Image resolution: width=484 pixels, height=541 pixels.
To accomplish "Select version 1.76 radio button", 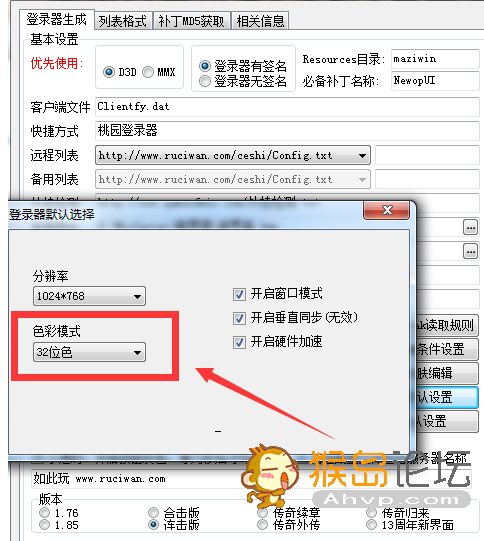I will click(45, 513).
